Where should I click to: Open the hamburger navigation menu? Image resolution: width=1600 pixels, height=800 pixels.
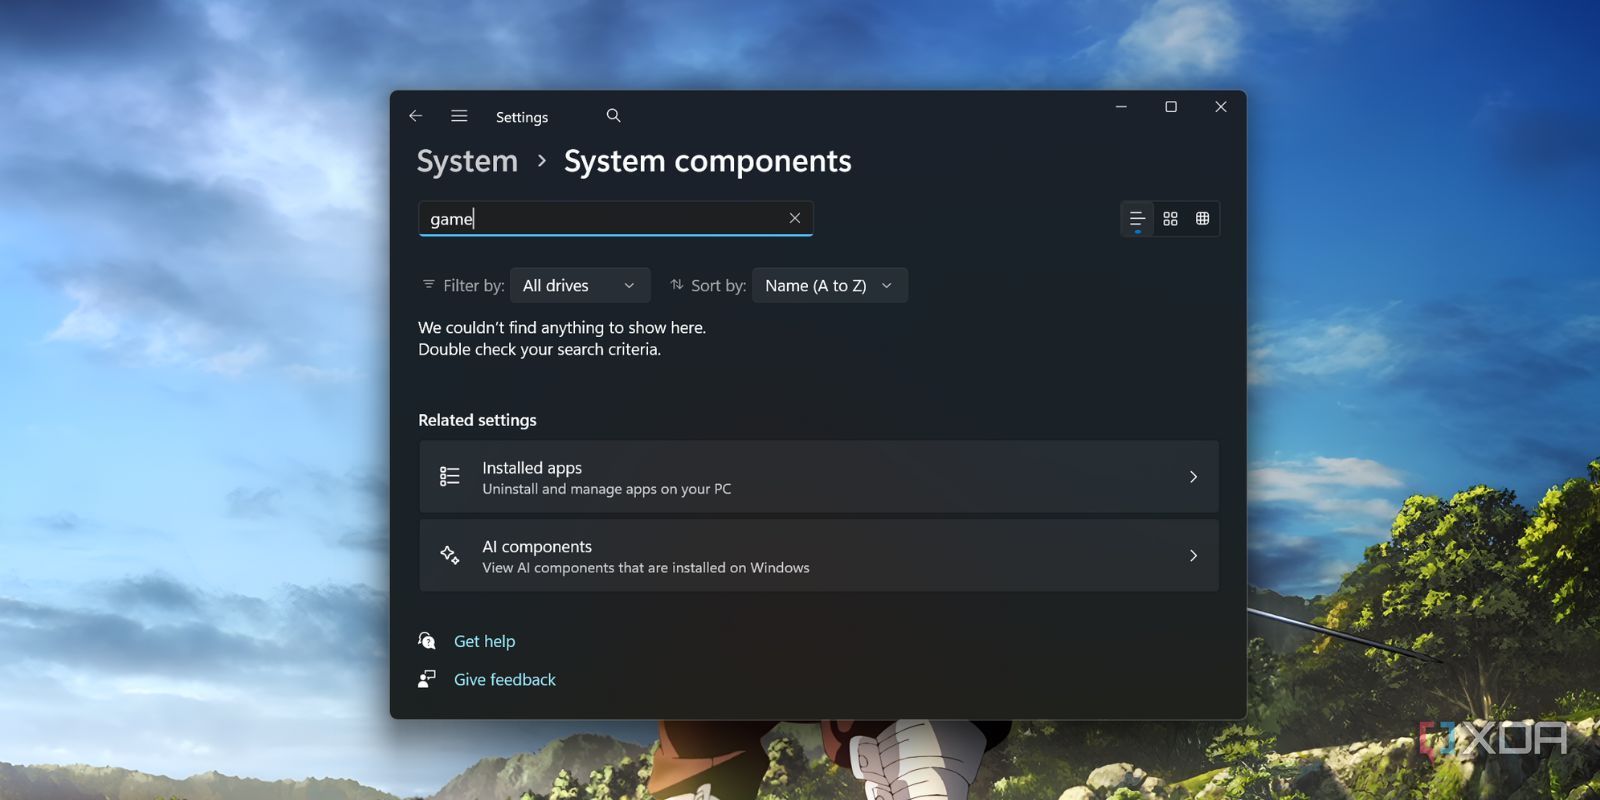[x=459, y=116]
